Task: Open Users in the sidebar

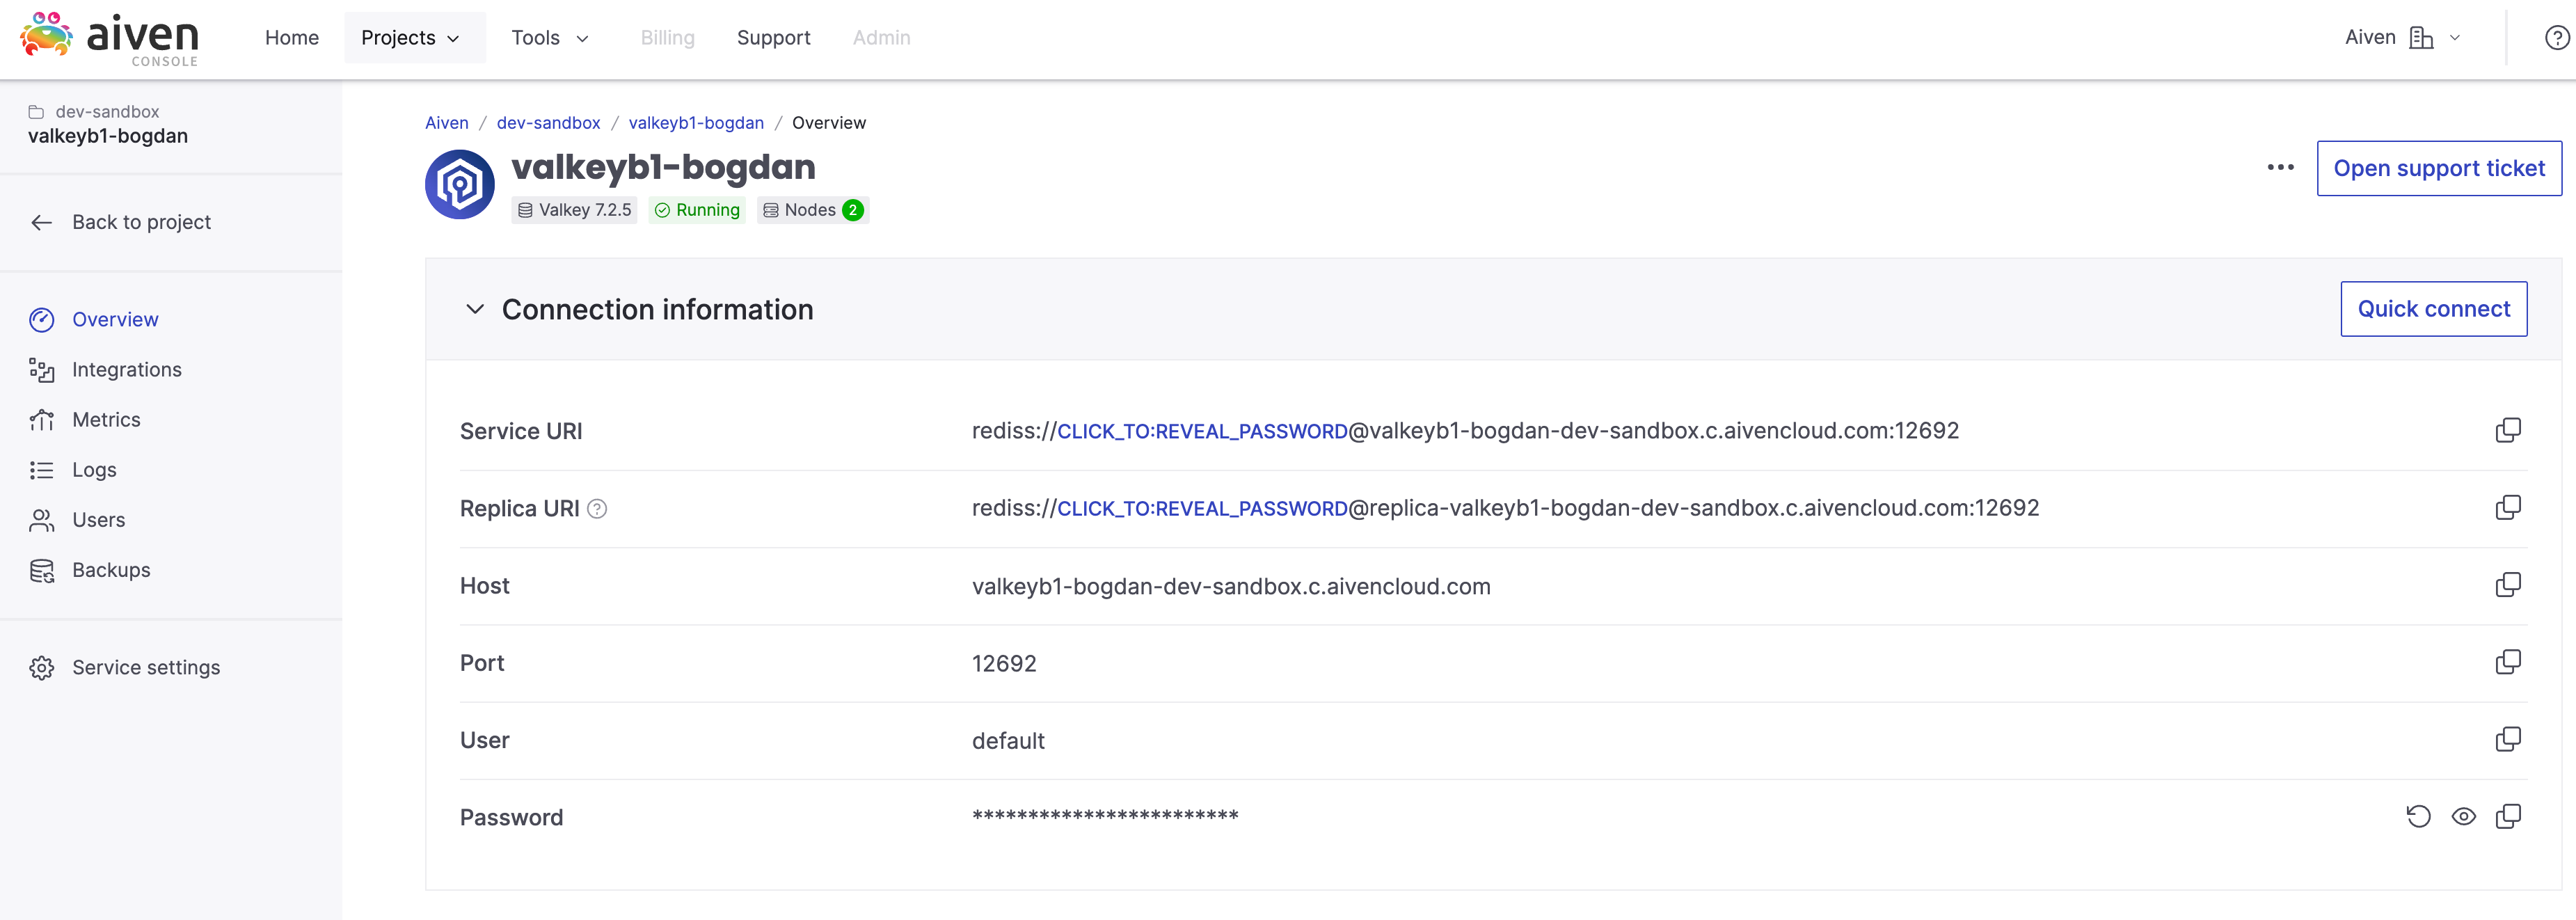Action: point(98,519)
